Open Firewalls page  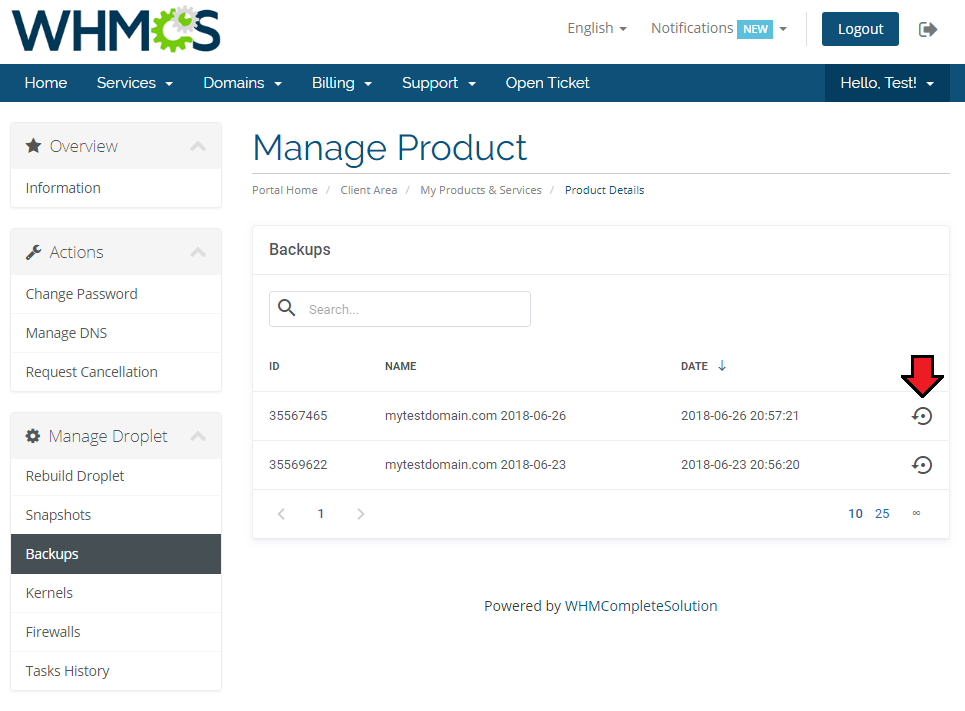[116, 632]
